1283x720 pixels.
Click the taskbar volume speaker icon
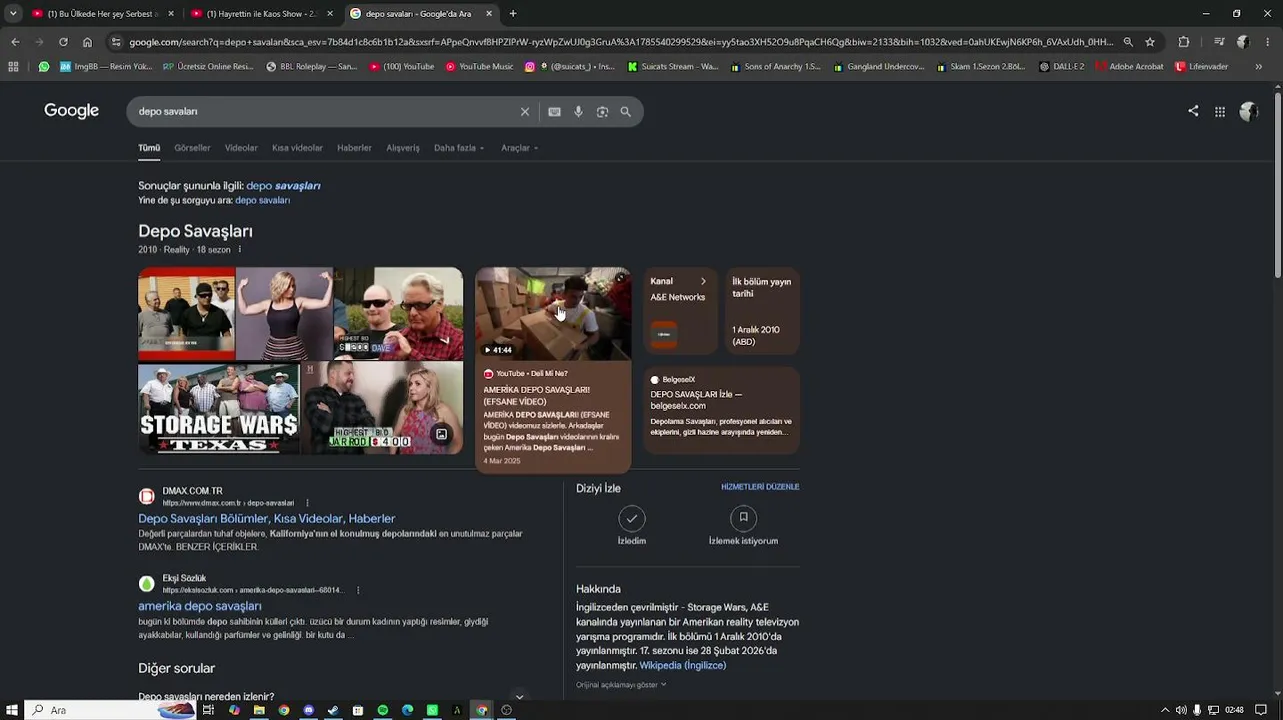[1181, 710]
